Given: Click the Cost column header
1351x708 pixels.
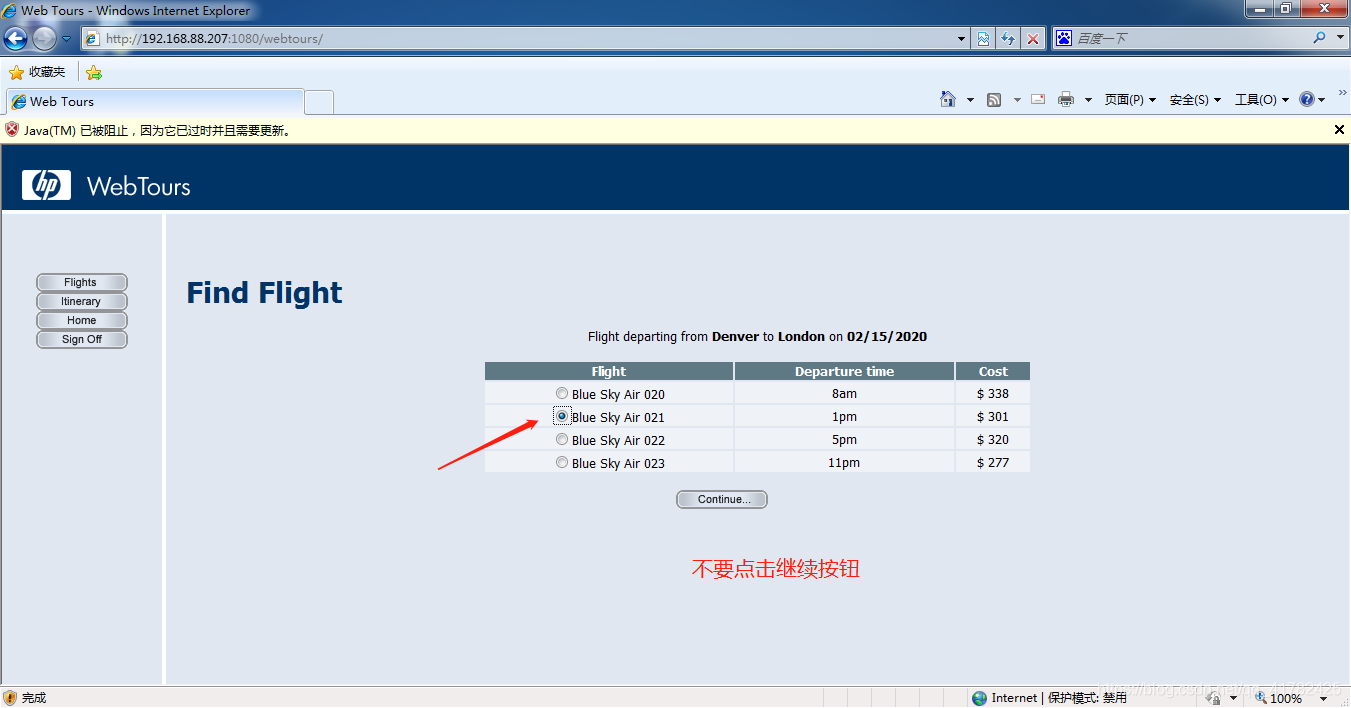Looking at the screenshot, I should [x=993, y=371].
